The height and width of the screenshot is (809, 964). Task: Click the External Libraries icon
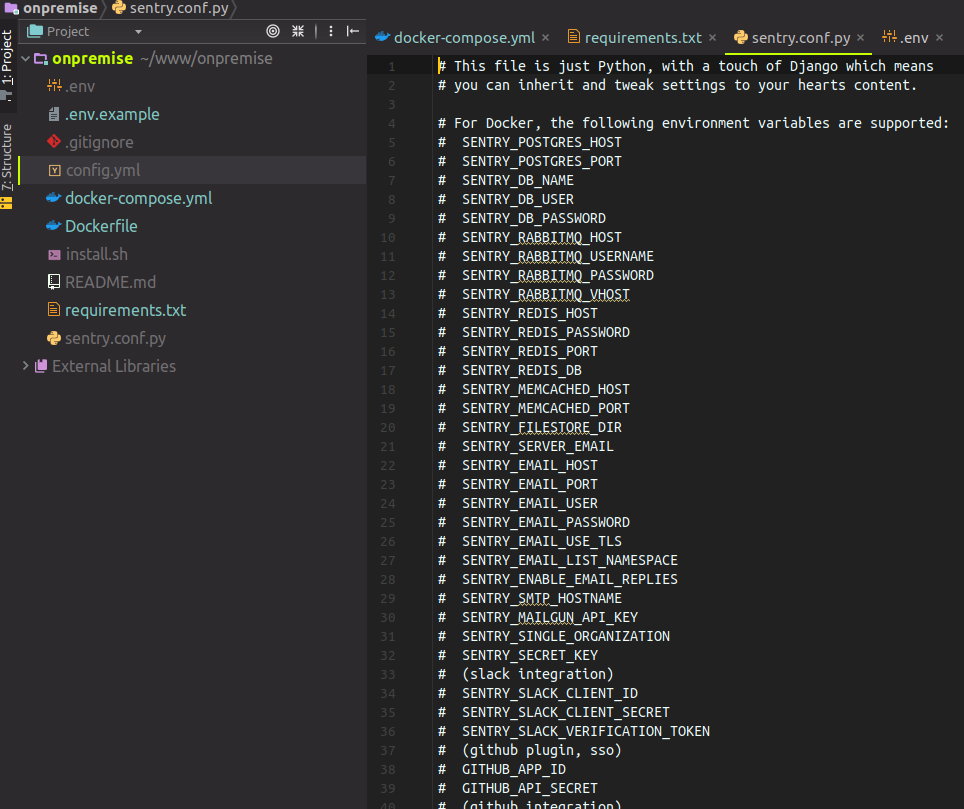tap(41, 366)
